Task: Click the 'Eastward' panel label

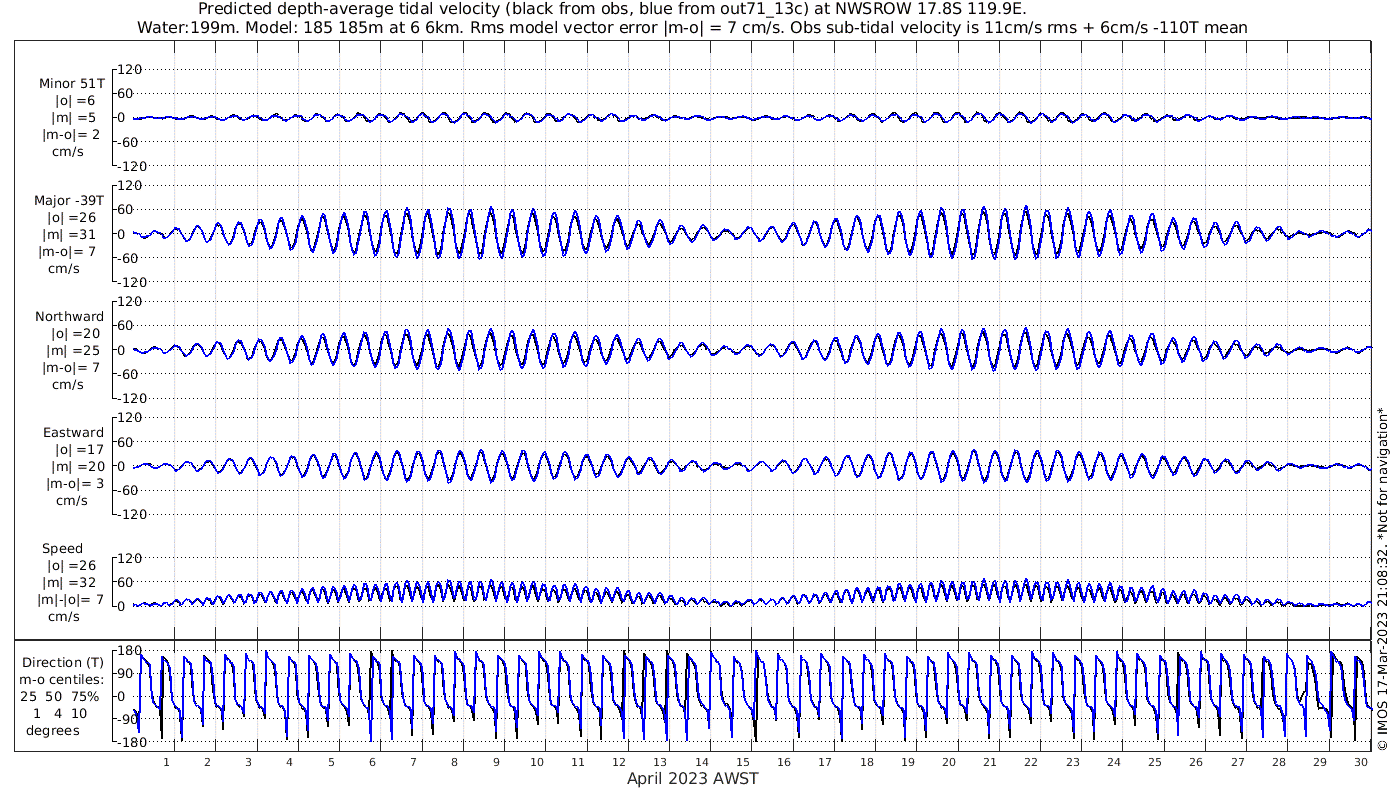Action: tap(74, 433)
